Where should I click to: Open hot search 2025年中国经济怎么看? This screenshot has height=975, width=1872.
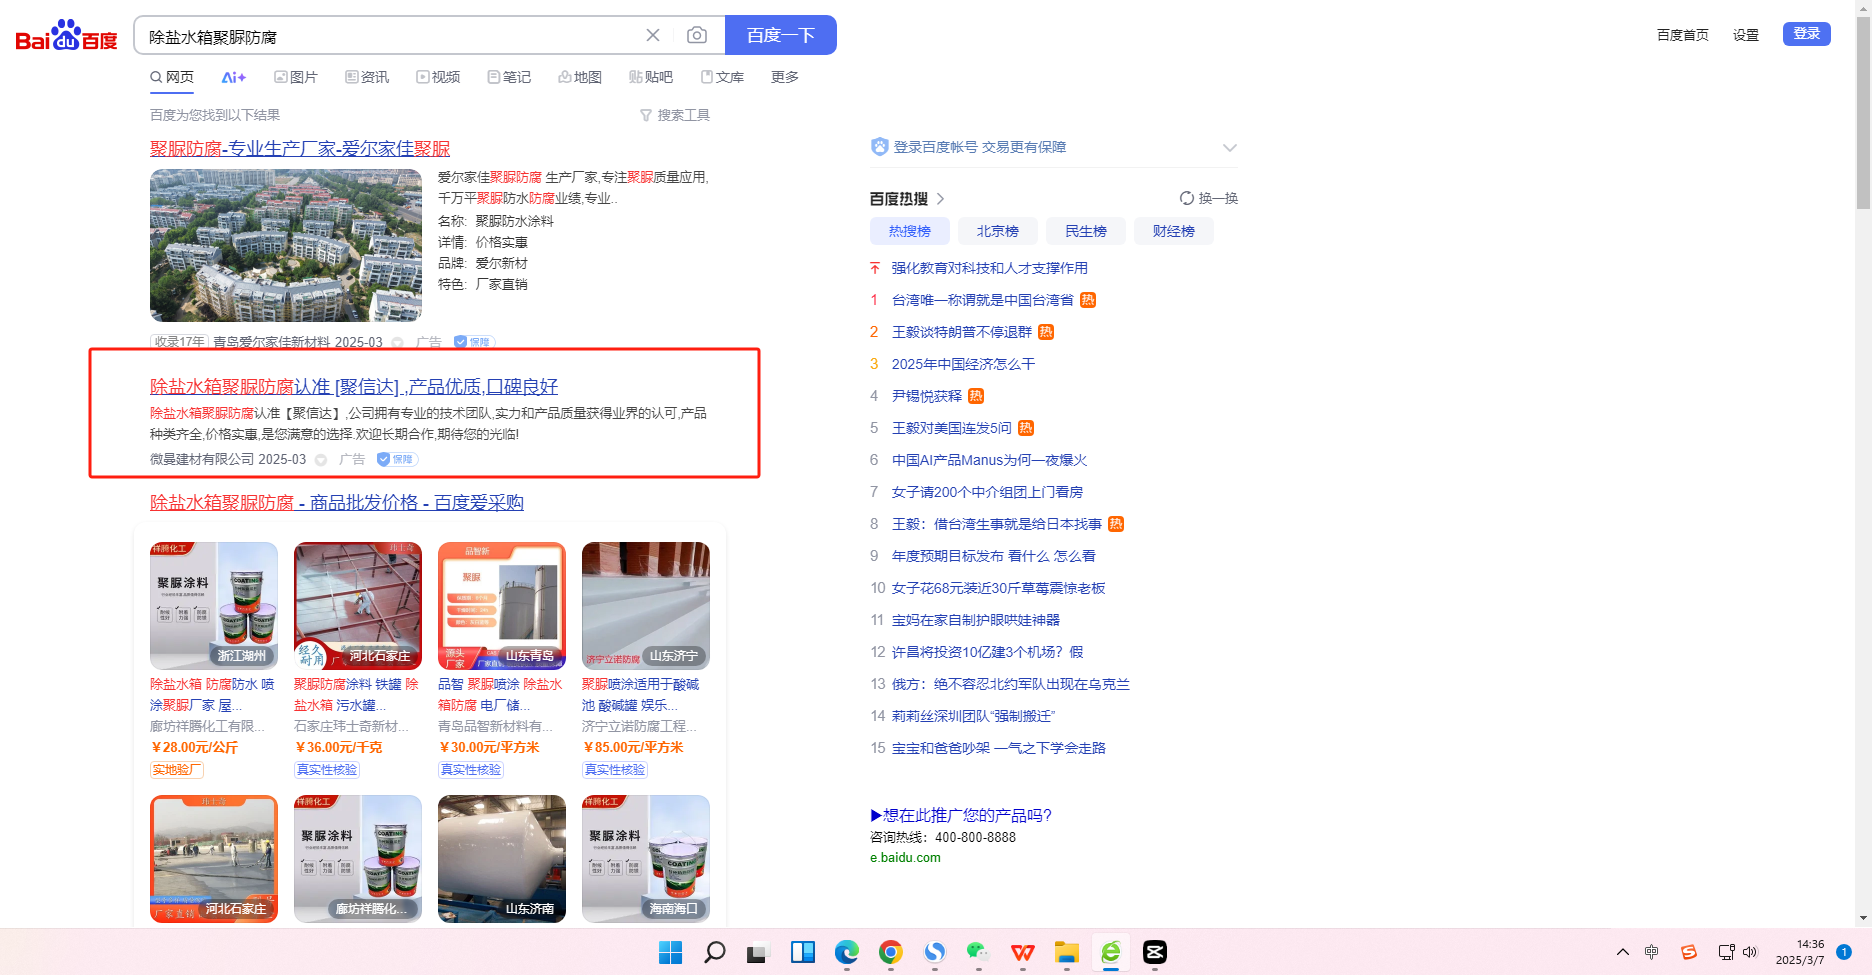point(963,364)
